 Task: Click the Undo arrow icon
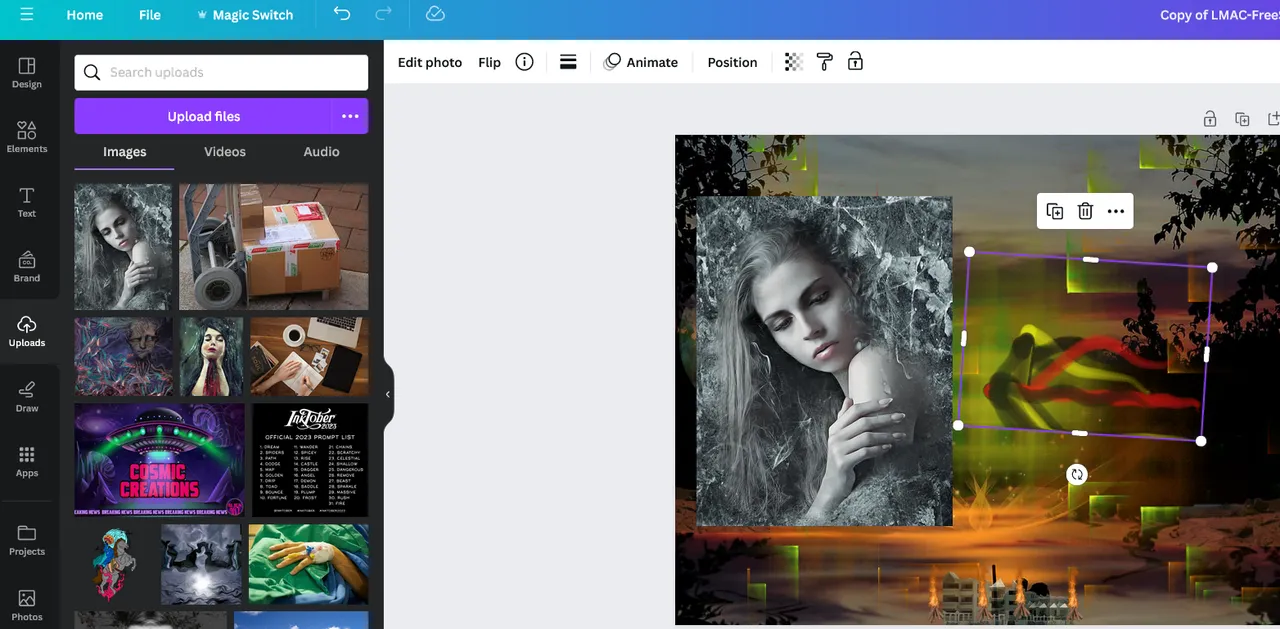point(342,14)
